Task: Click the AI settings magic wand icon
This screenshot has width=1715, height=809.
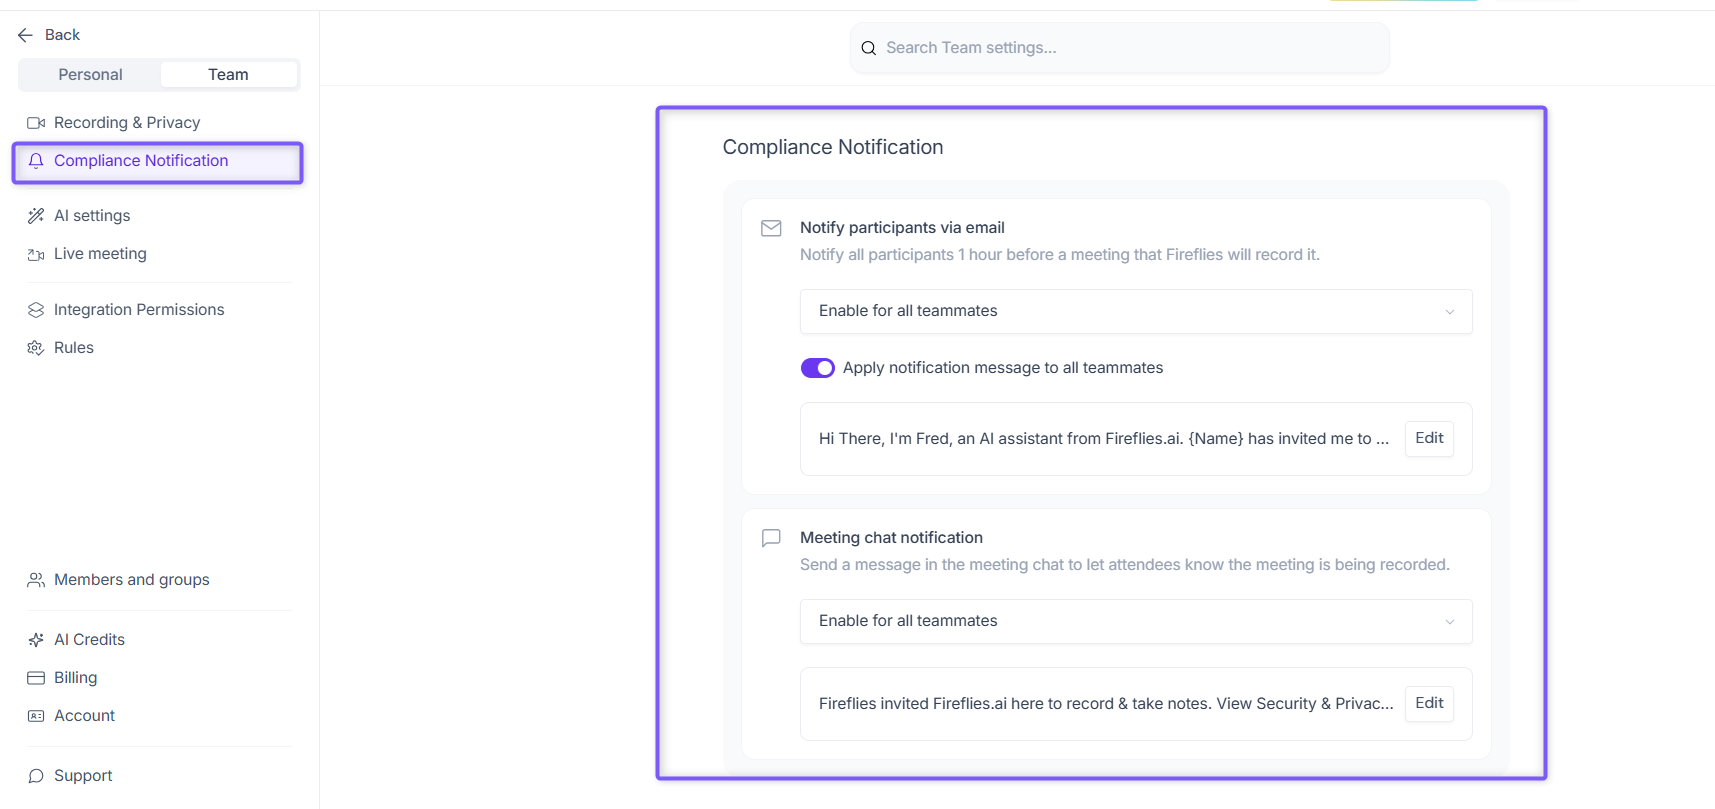Action: tap(36, 216)
